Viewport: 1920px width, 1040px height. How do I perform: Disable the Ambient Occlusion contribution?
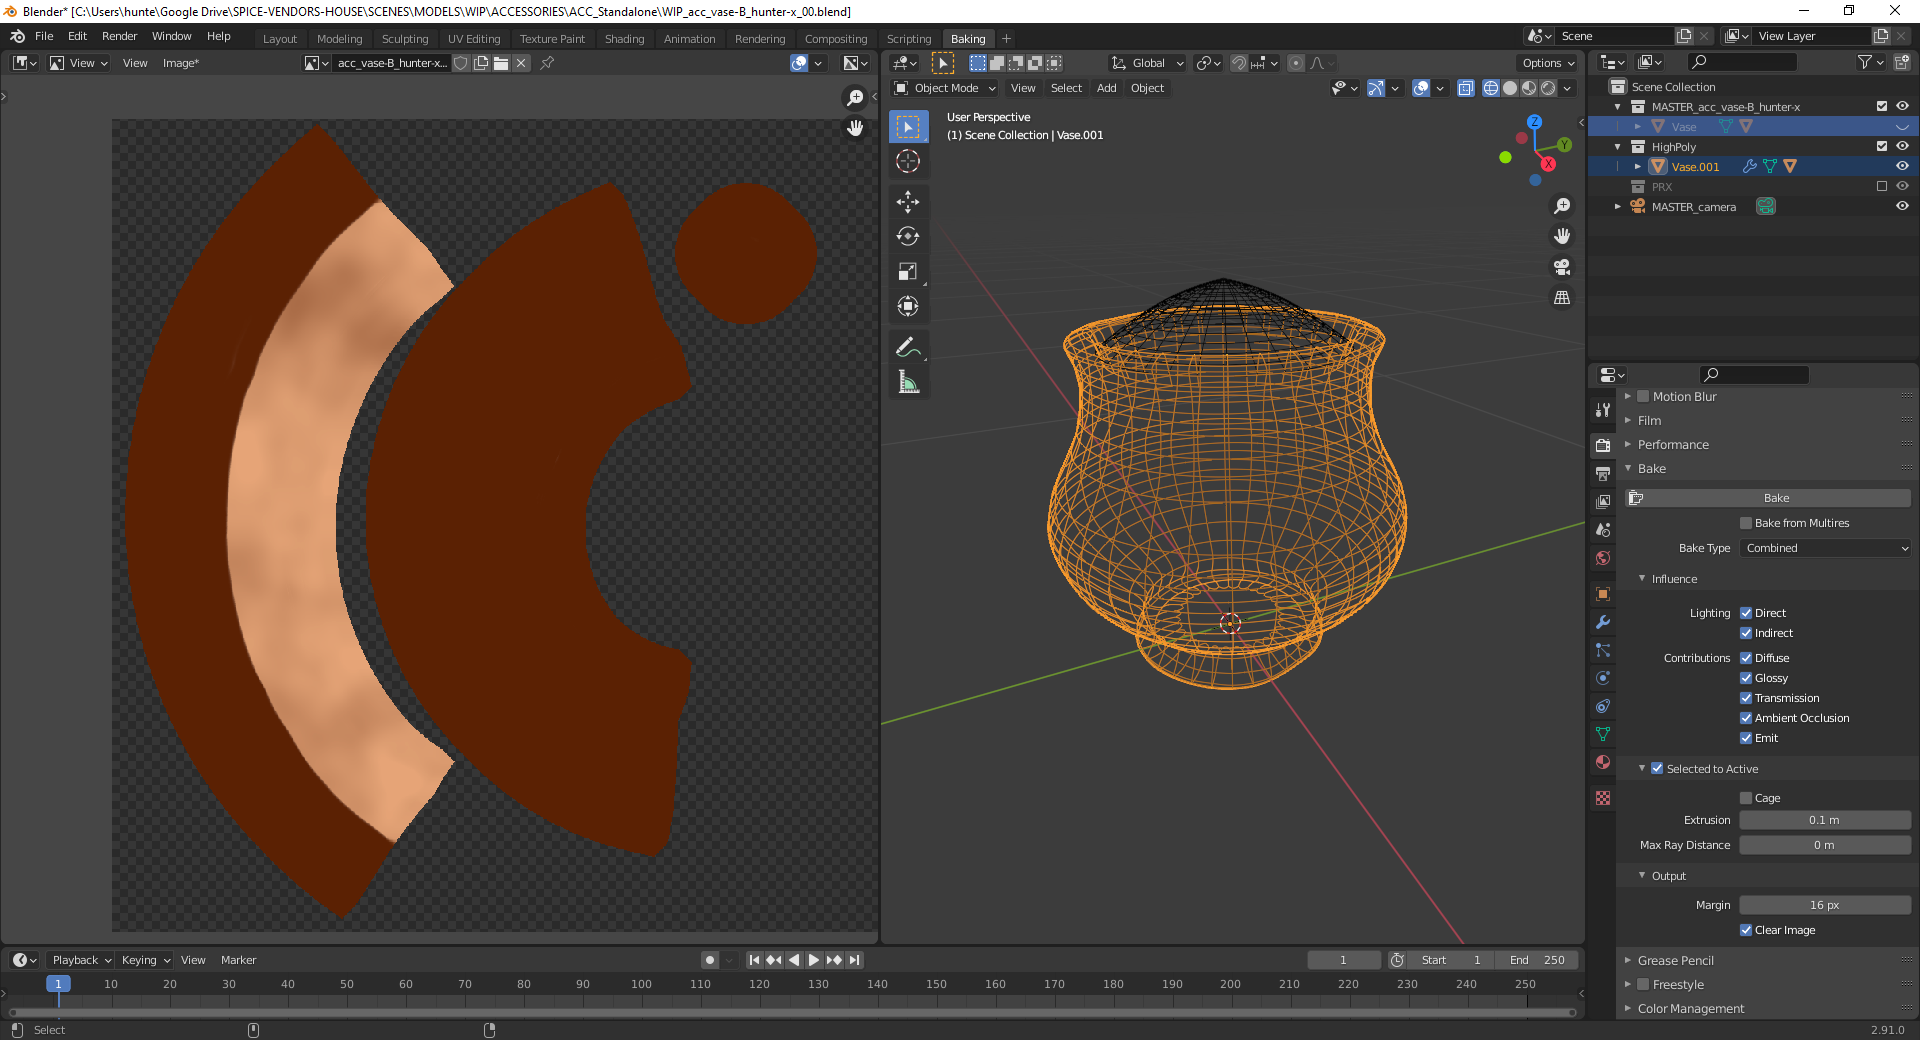pyautogui.click(x=1746, y=718)
